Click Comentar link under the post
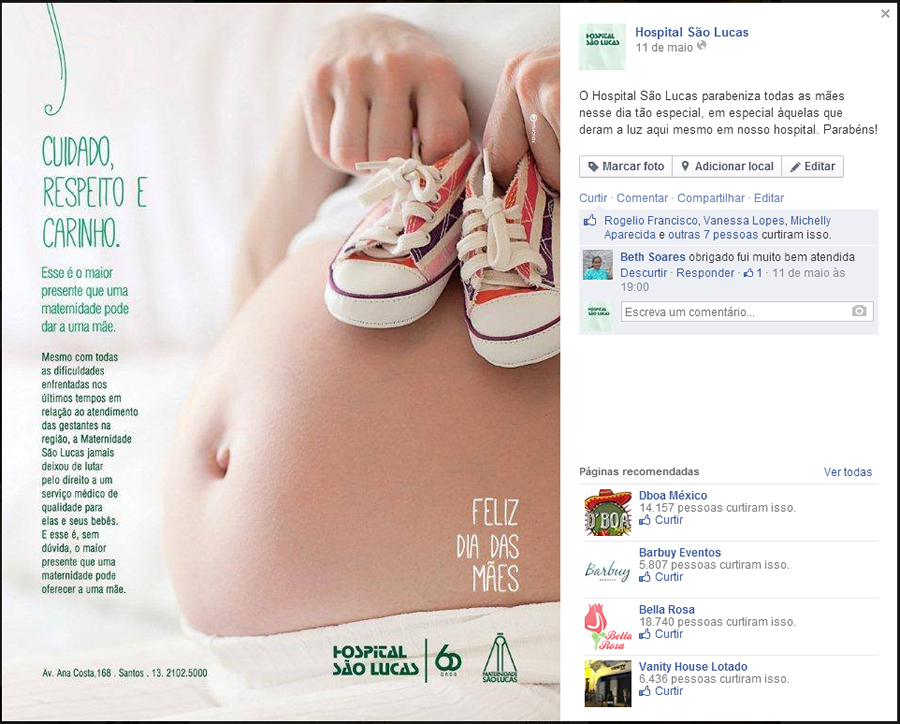The height and width of the screenshot is (724, 900). pos(642,198)
